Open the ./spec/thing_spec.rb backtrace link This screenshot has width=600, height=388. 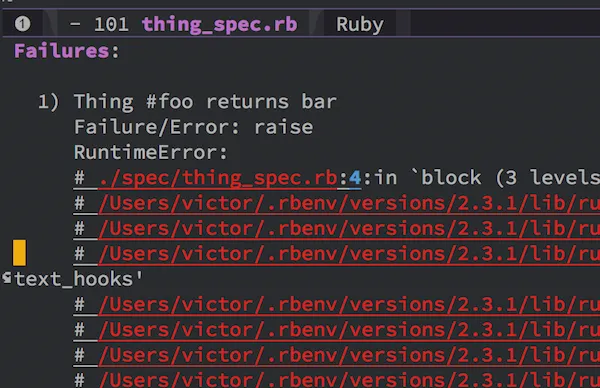coord(218,178)
